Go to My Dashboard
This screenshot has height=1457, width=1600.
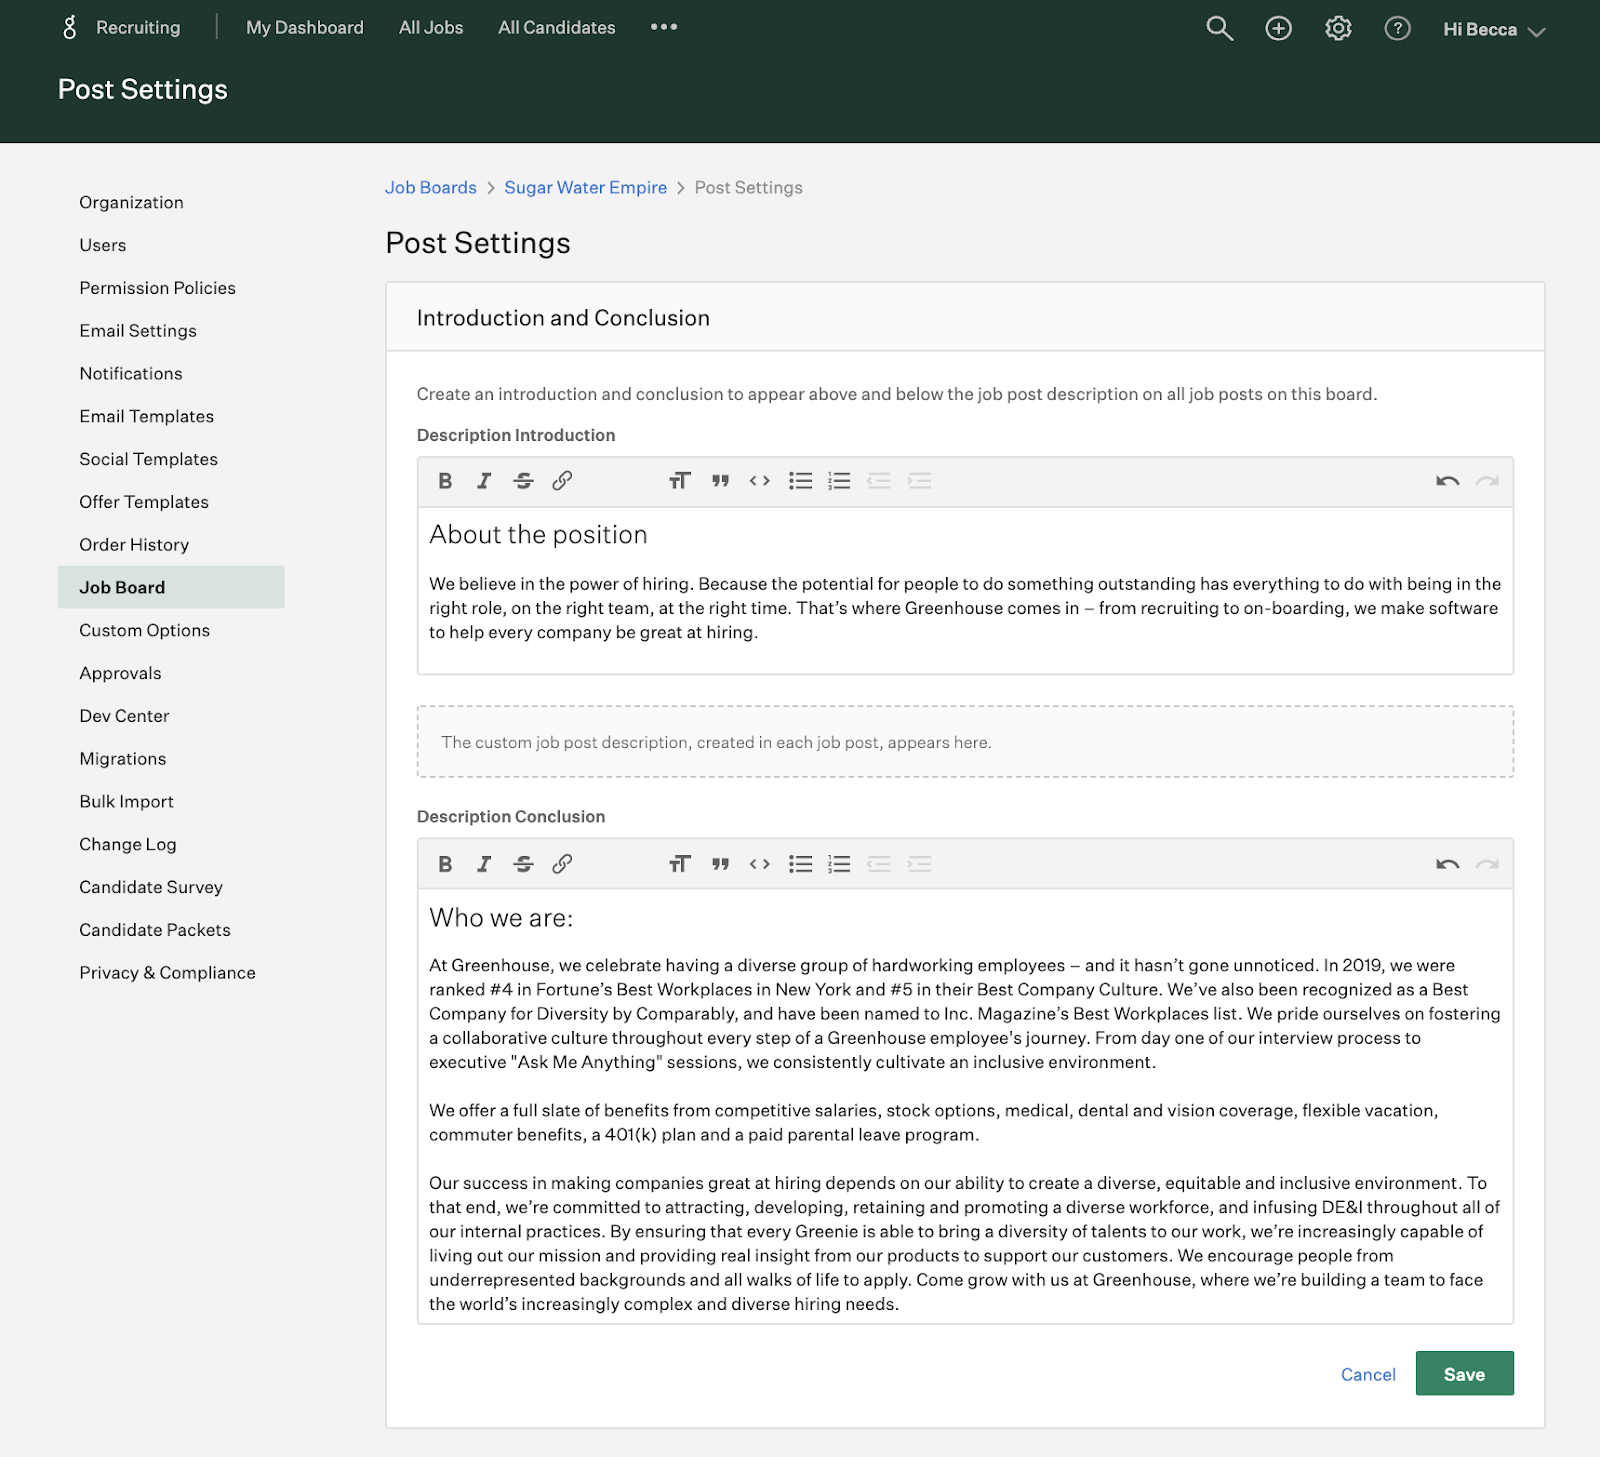305,28
